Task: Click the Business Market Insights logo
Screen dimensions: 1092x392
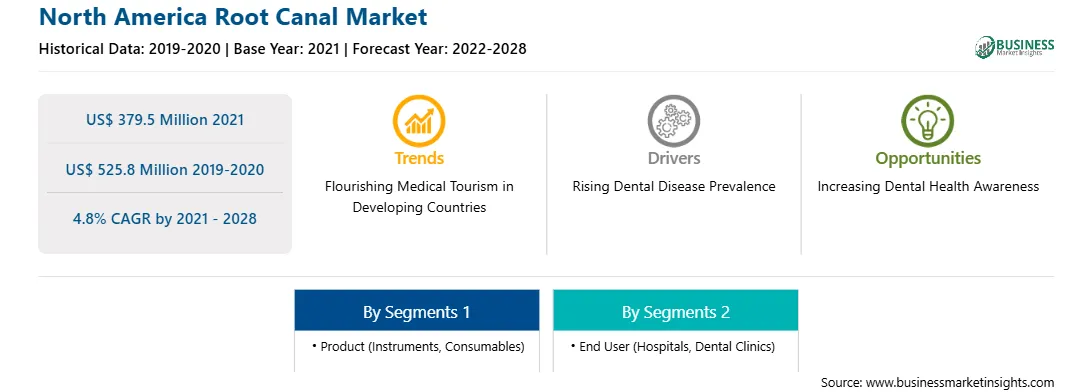Action: coord(1015,47)
